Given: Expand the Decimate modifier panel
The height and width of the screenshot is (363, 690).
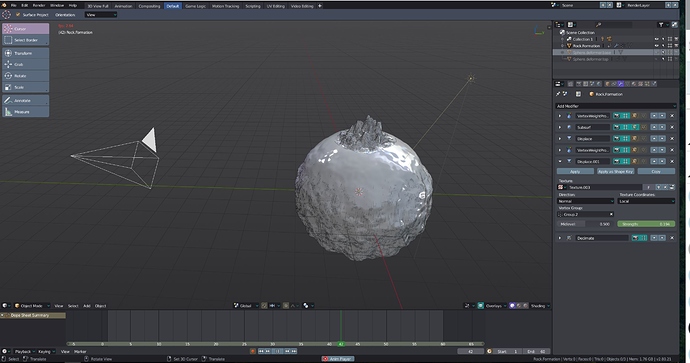Looking at the screenshot, I should coord(560,238).
